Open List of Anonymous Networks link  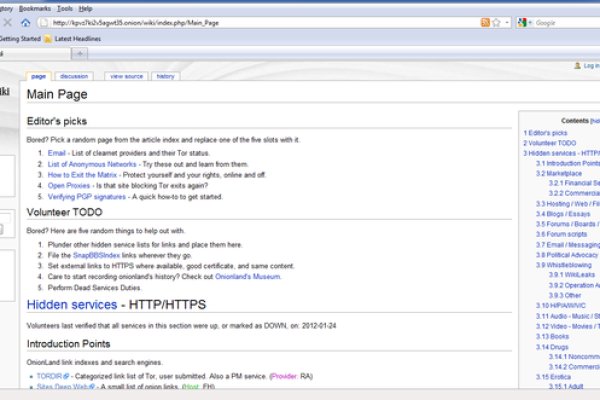click(92, 164)
